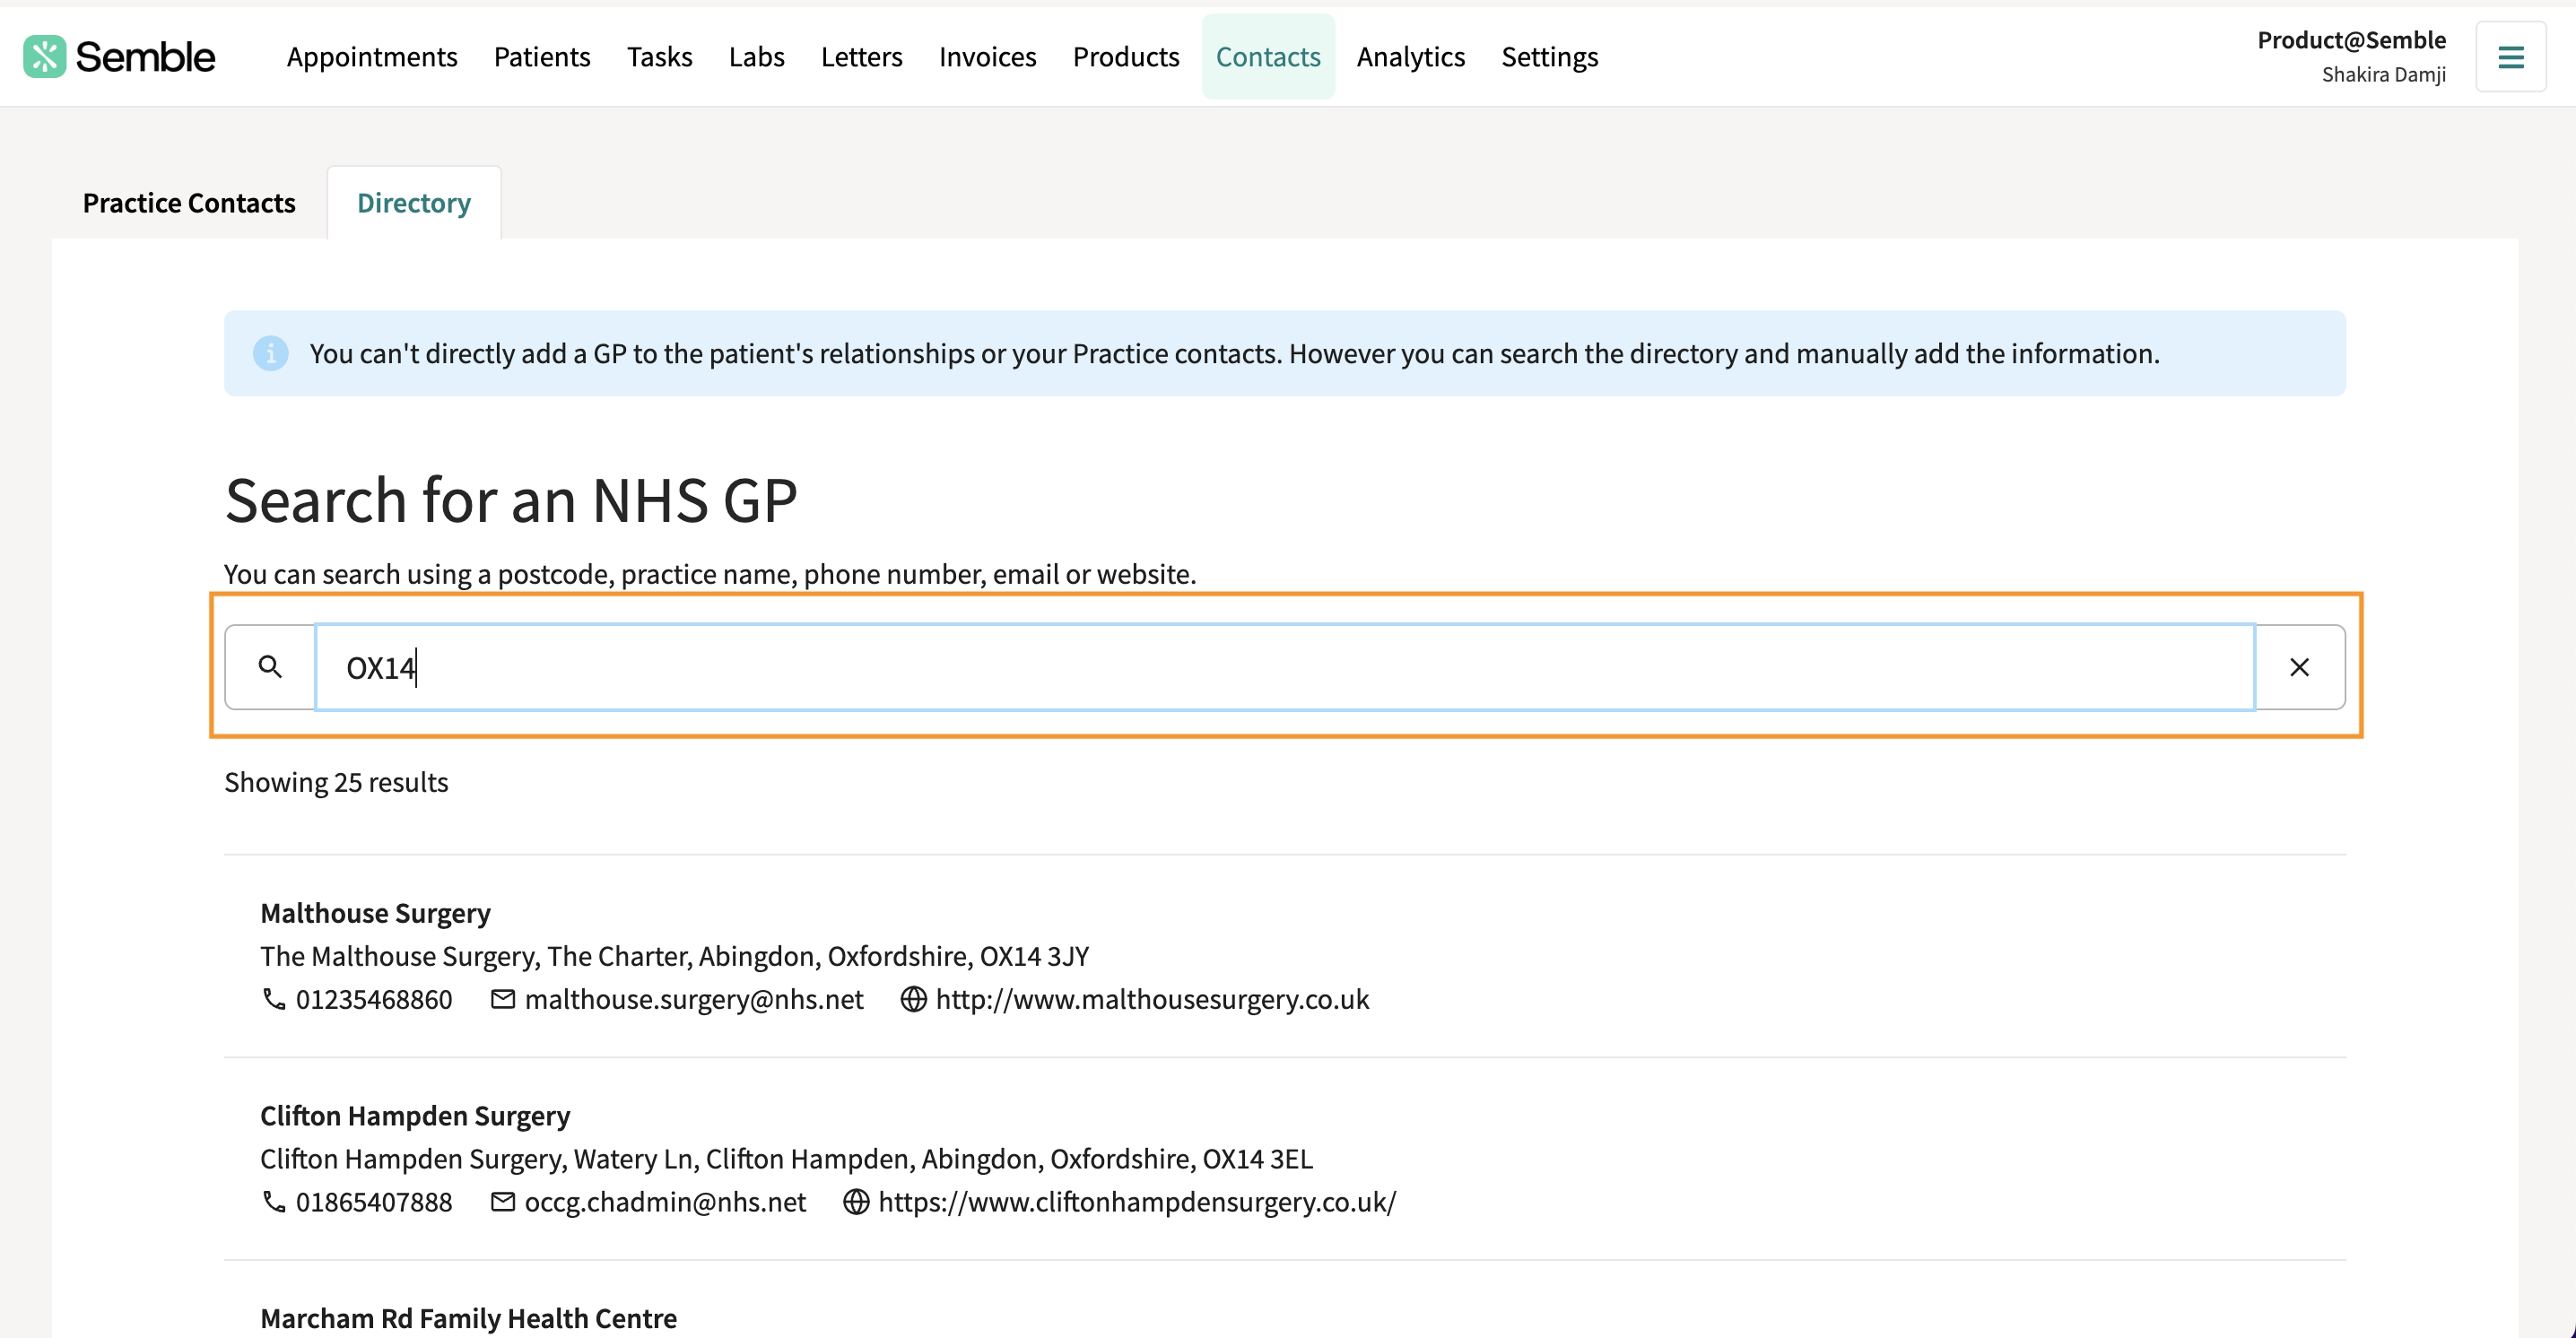Select Malthouse Surgery result title
This screenshot has height=1338, width=2576.
(375, 913)
